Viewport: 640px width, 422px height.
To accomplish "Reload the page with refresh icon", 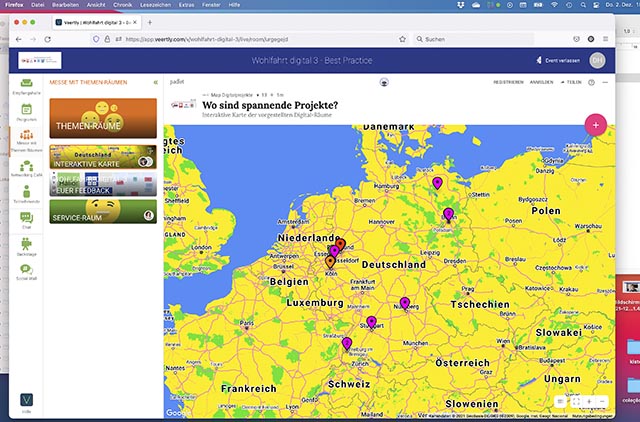I will [48, 39].
